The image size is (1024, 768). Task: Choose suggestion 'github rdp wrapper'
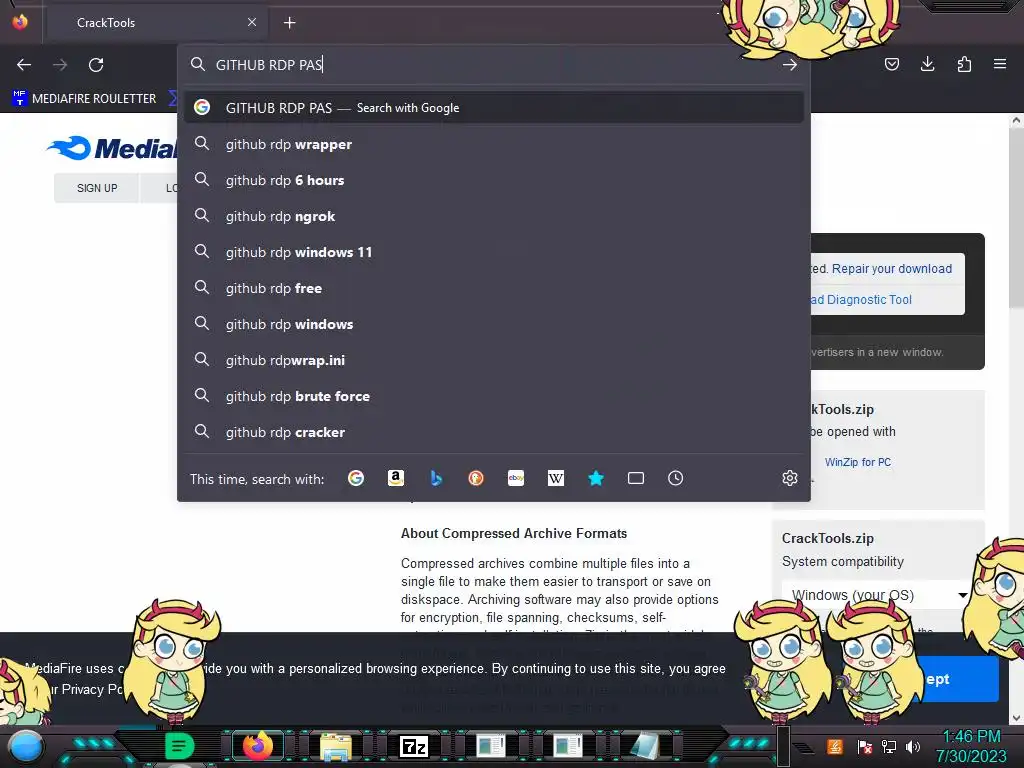[493, 144]
